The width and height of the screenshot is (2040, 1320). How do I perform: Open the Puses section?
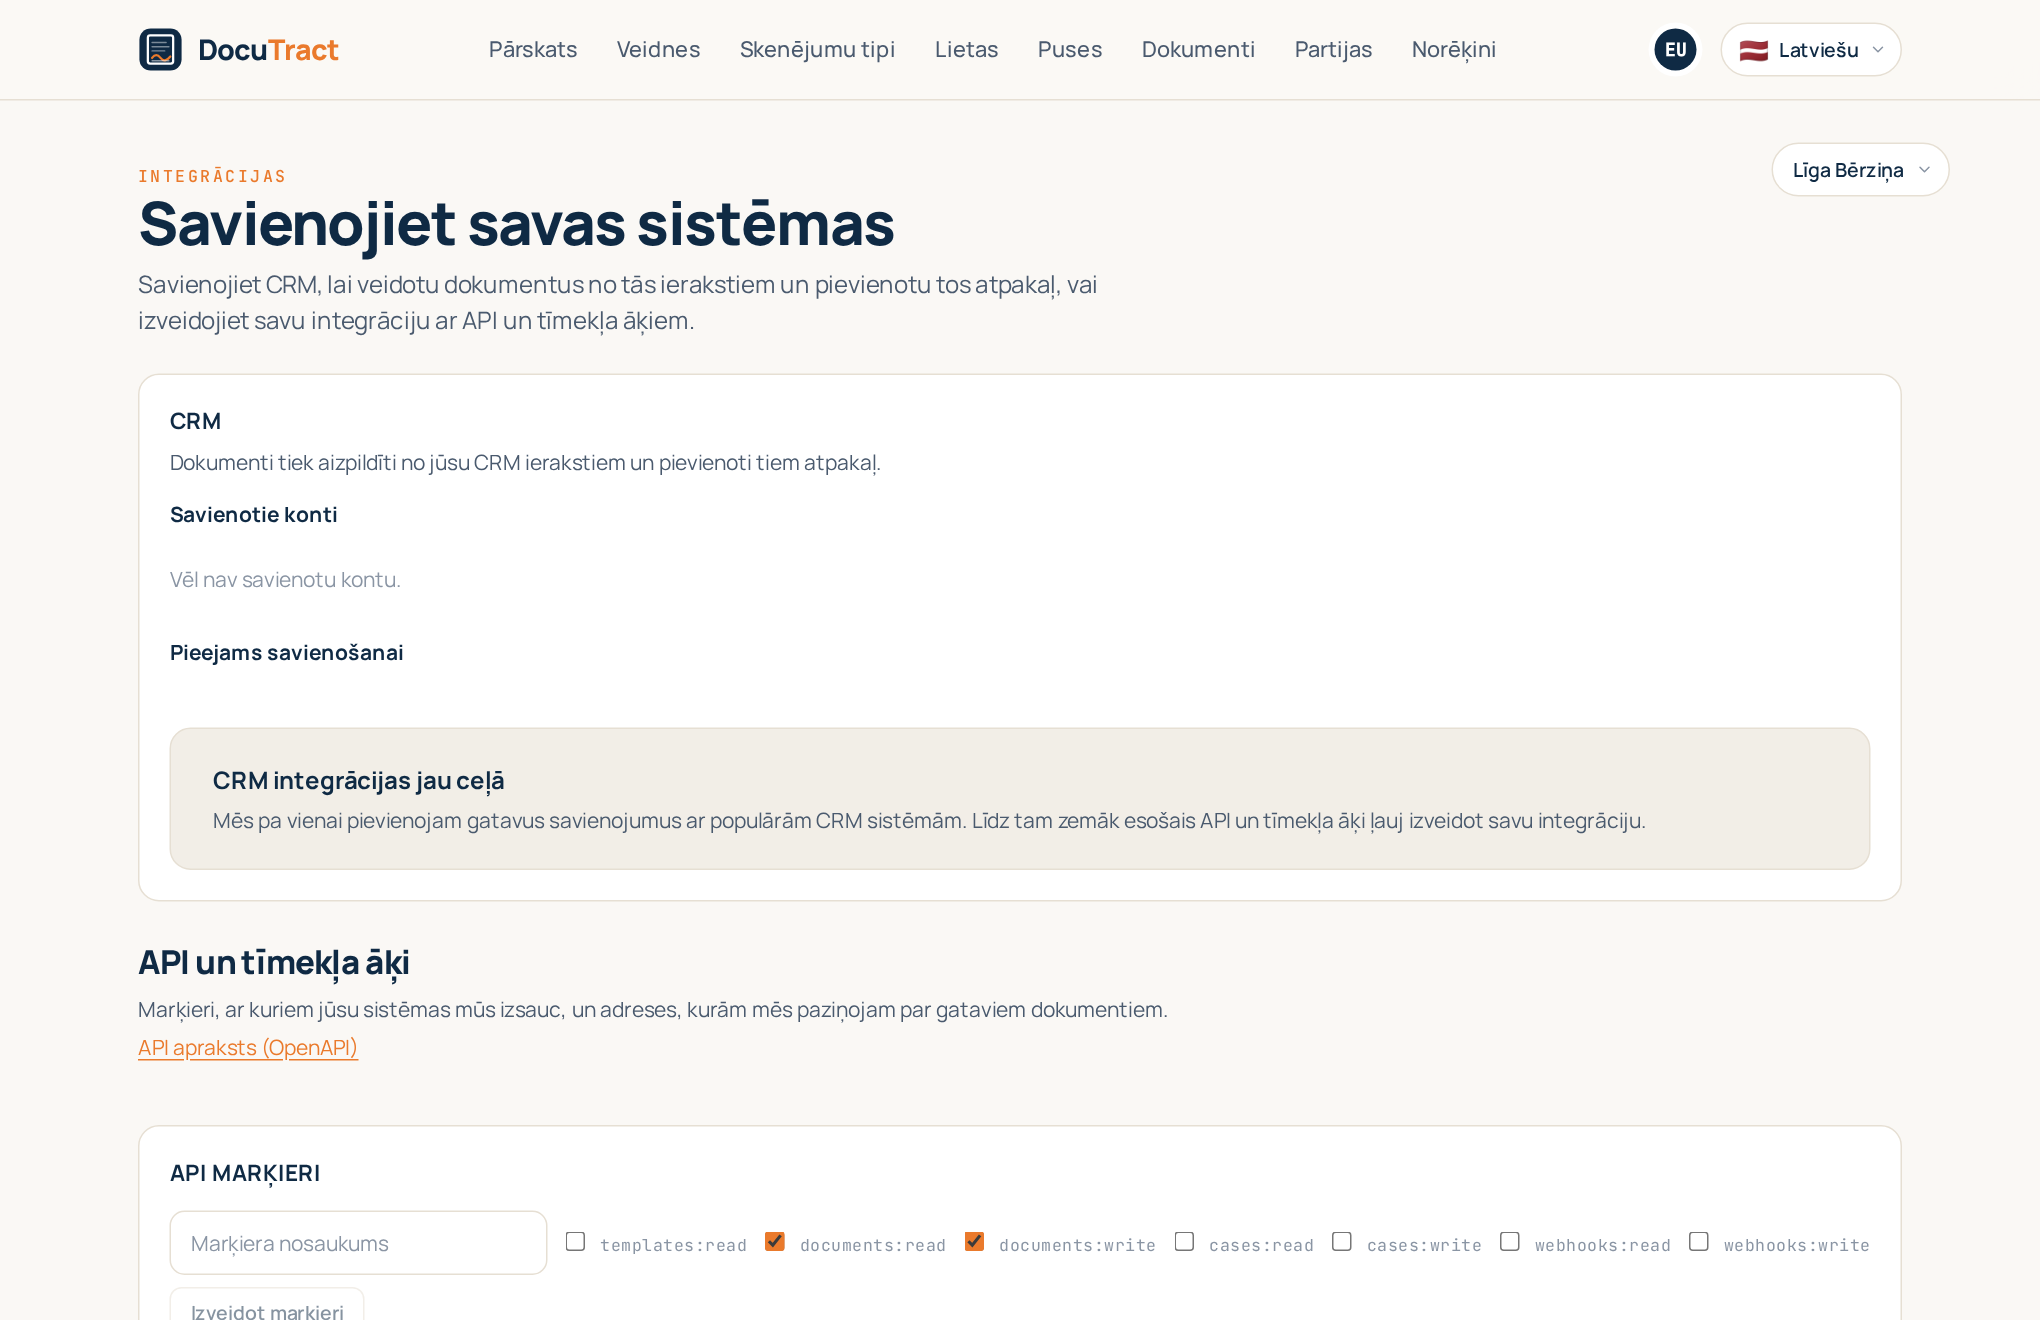pos(1069,49)
